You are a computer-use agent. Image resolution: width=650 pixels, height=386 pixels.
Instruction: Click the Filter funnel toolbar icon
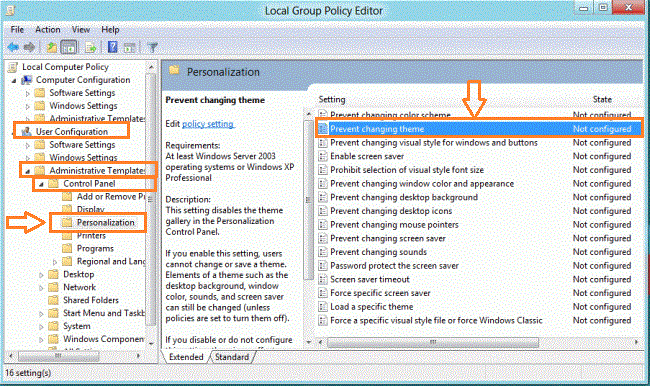click(x=153, y=48)
